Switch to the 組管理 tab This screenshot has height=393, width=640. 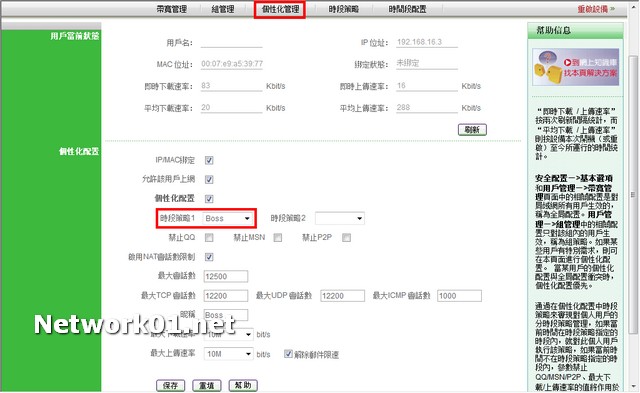pyautogui.click(x=222, y=9)
